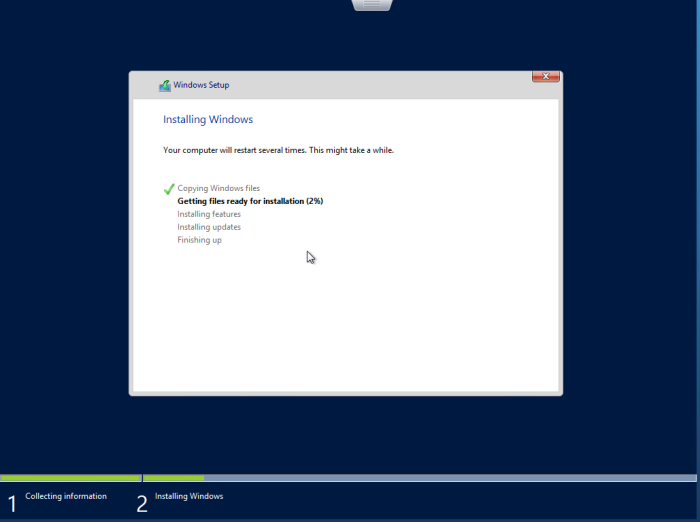Open the pull-down handle at top of screen
Image resolution: width=700 pixels, height=522 pixels.
[x=372, y=5]
